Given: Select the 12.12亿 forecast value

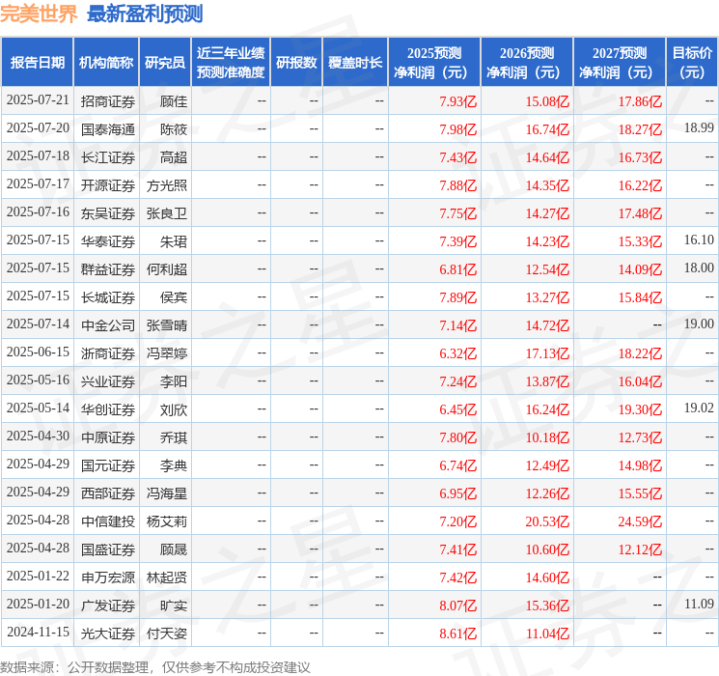Looking at the screenshot, I should click(640, 549).
